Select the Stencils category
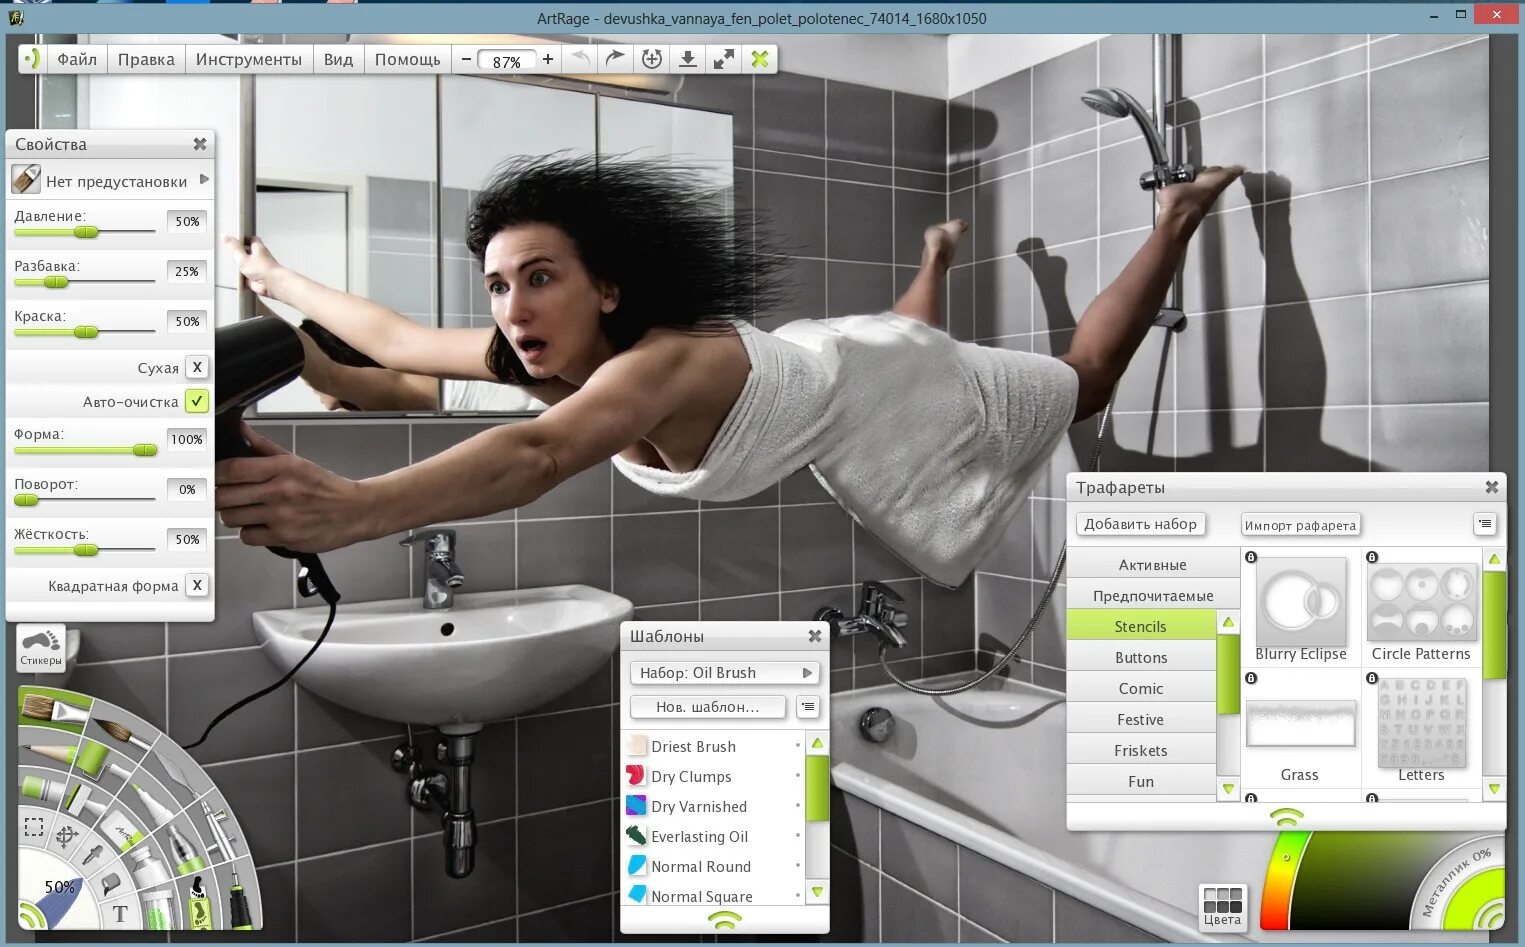This screenshot has height=947, width=1525. point(1141,626)
